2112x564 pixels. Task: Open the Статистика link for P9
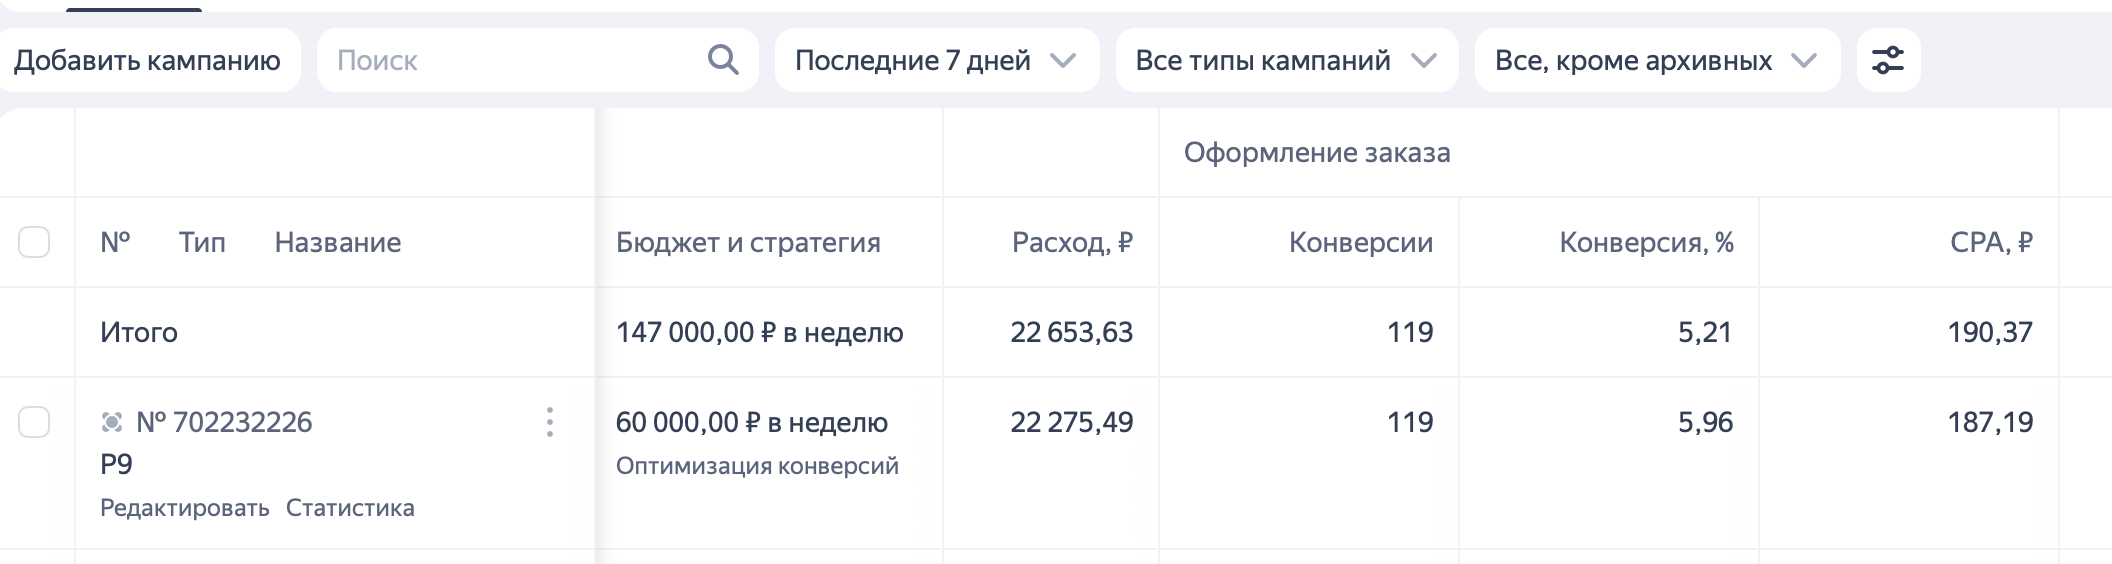[350, 508]
